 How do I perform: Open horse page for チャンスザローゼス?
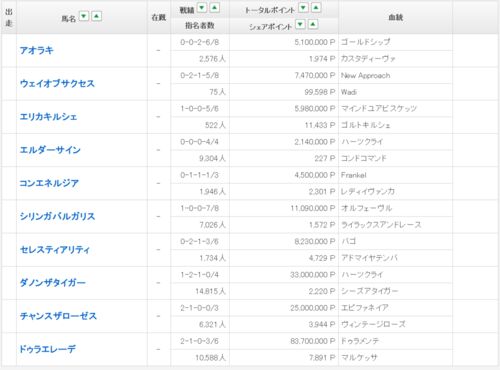(58, 316)
